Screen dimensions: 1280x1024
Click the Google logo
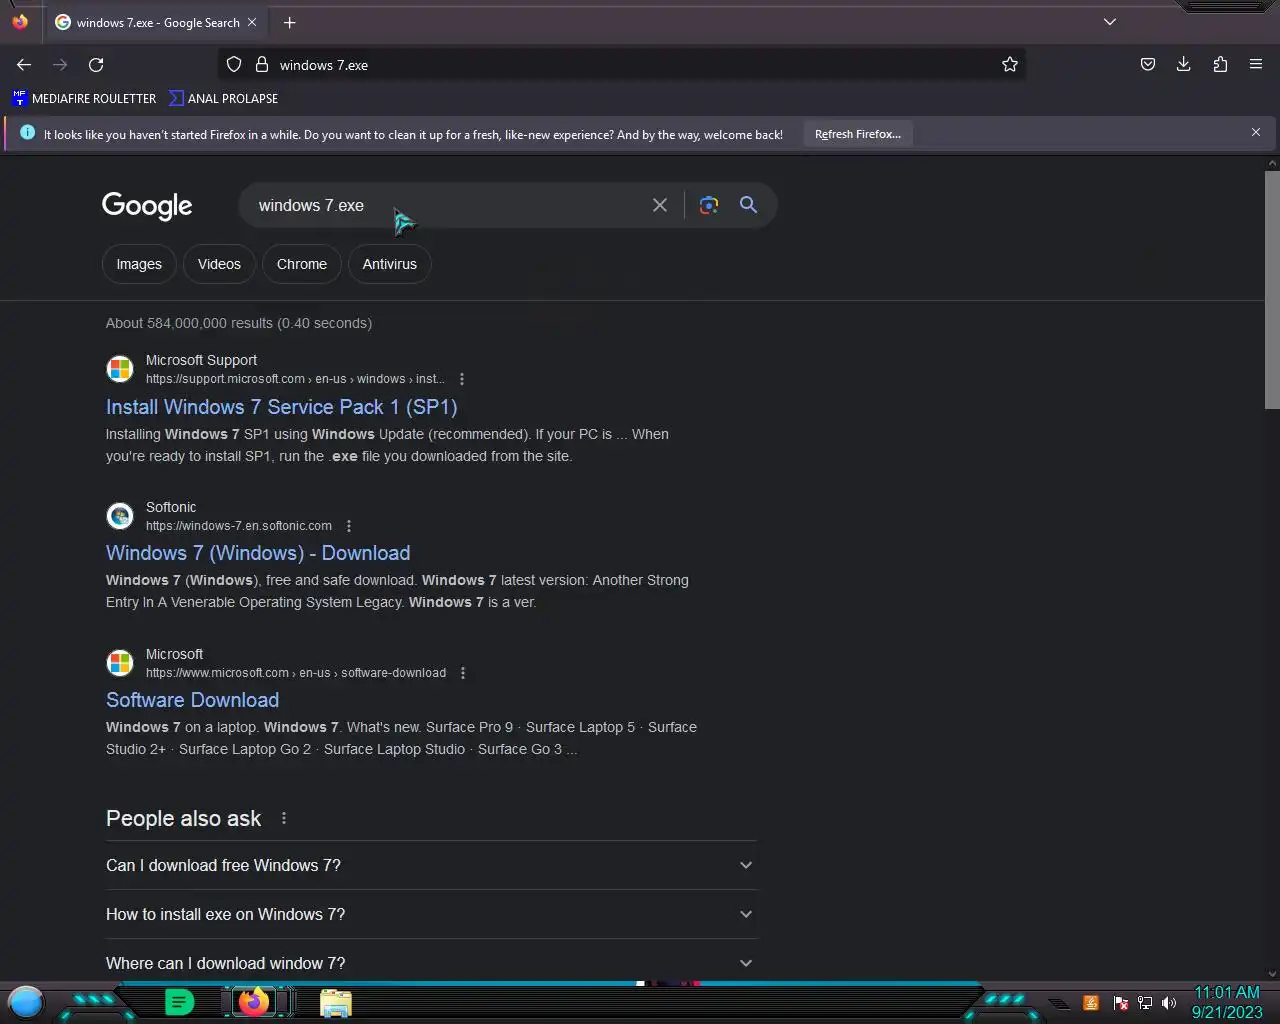pyautogui.click(x=147, y=206)
